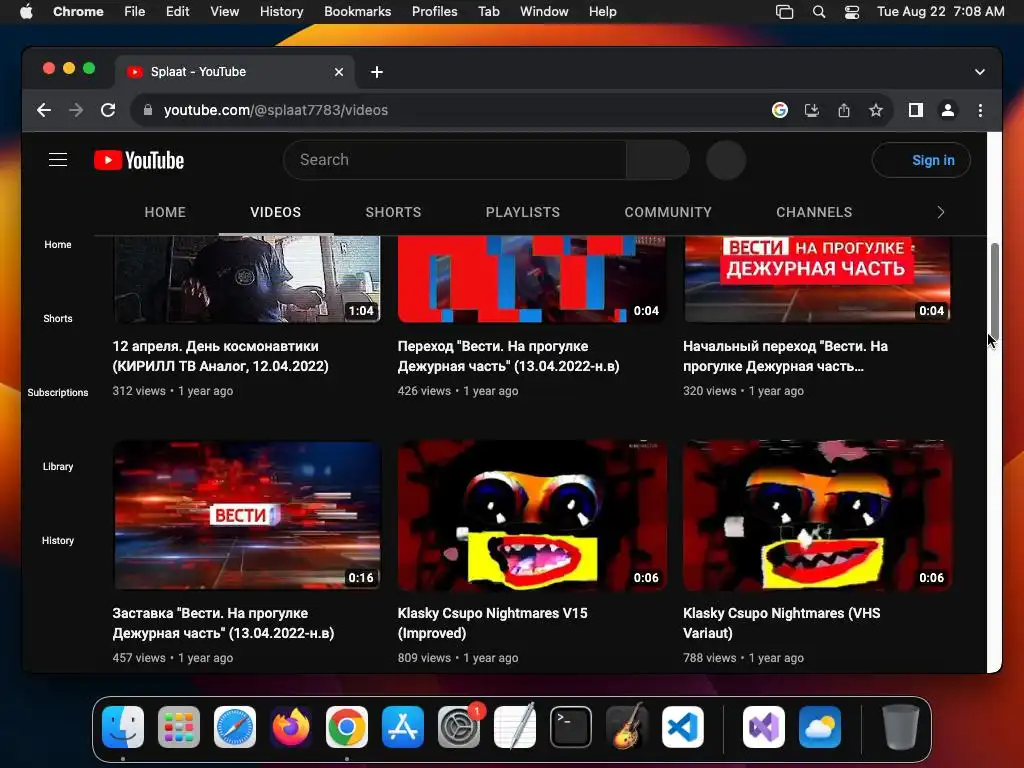This screenshot has width=1024, height=768.
Task: Open Finder from the dock
Action: (123, 727)
